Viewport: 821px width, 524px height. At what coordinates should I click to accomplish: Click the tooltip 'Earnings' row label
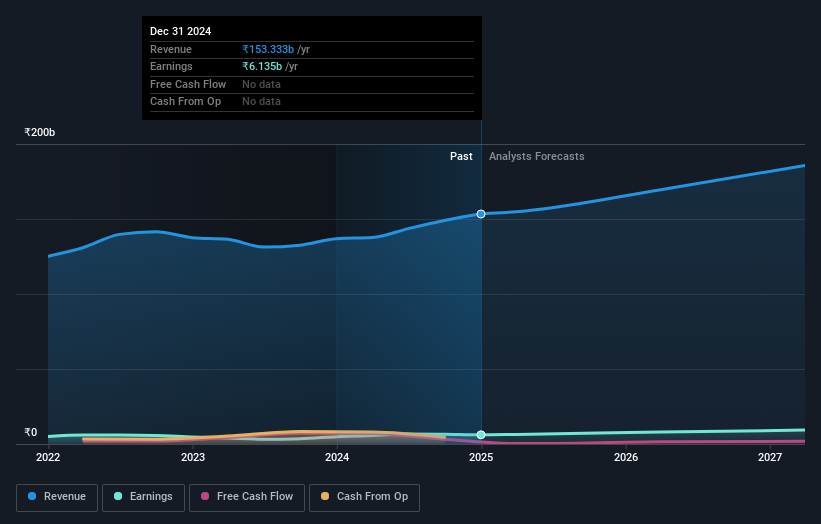pyautogui.click(x=171, y=66)
